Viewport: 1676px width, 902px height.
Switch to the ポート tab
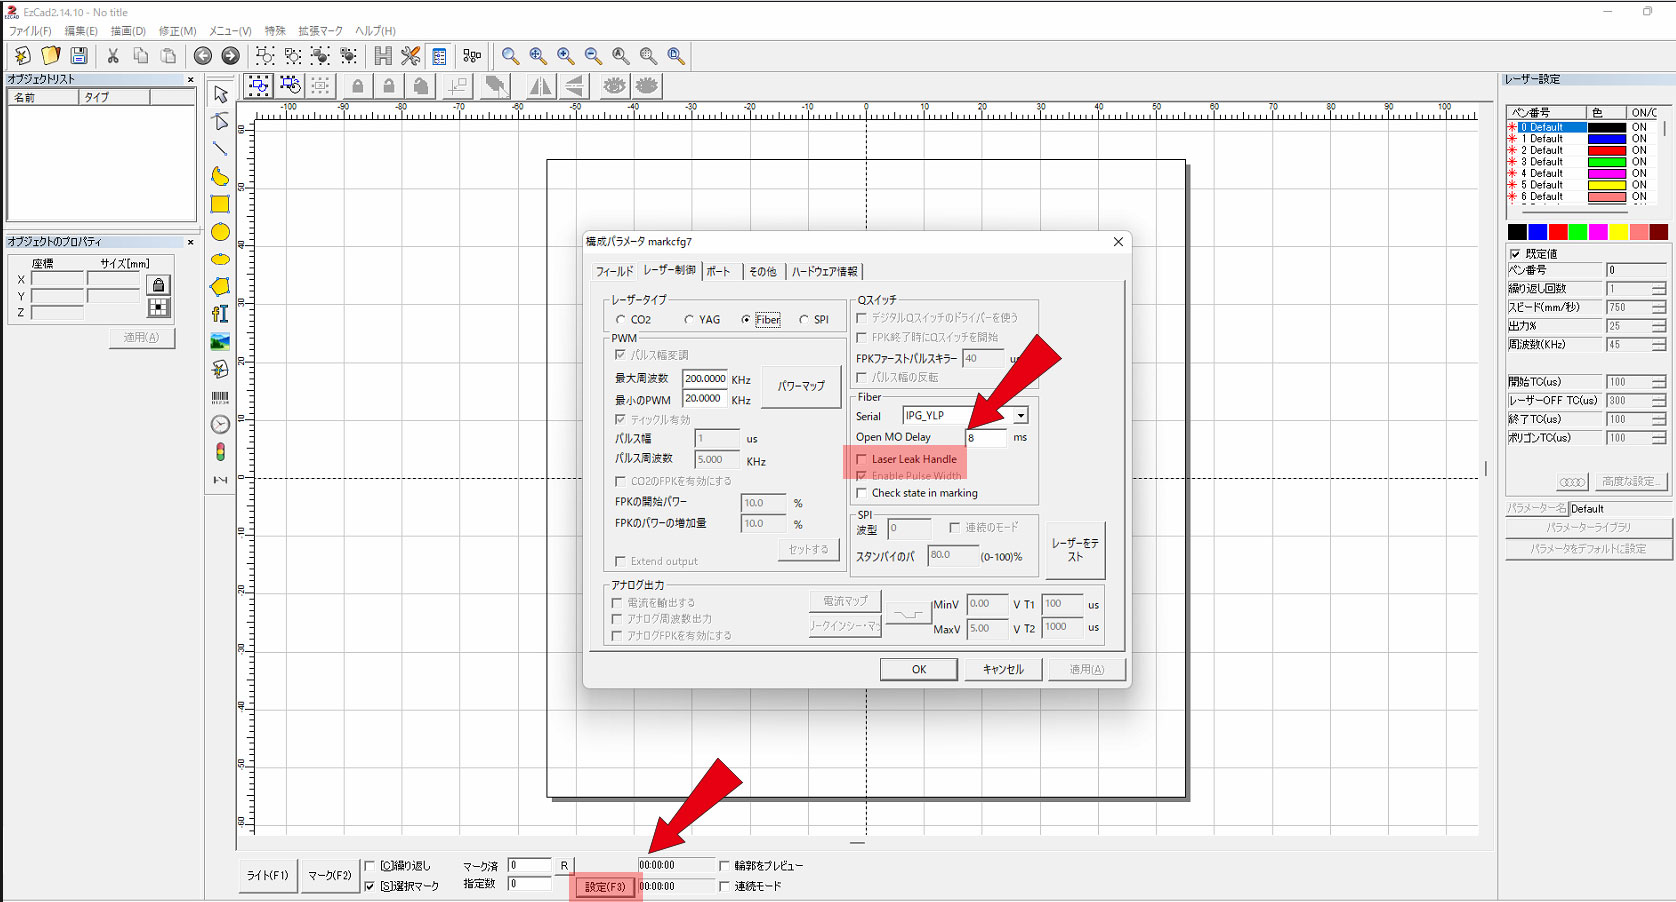coord(718,271)
